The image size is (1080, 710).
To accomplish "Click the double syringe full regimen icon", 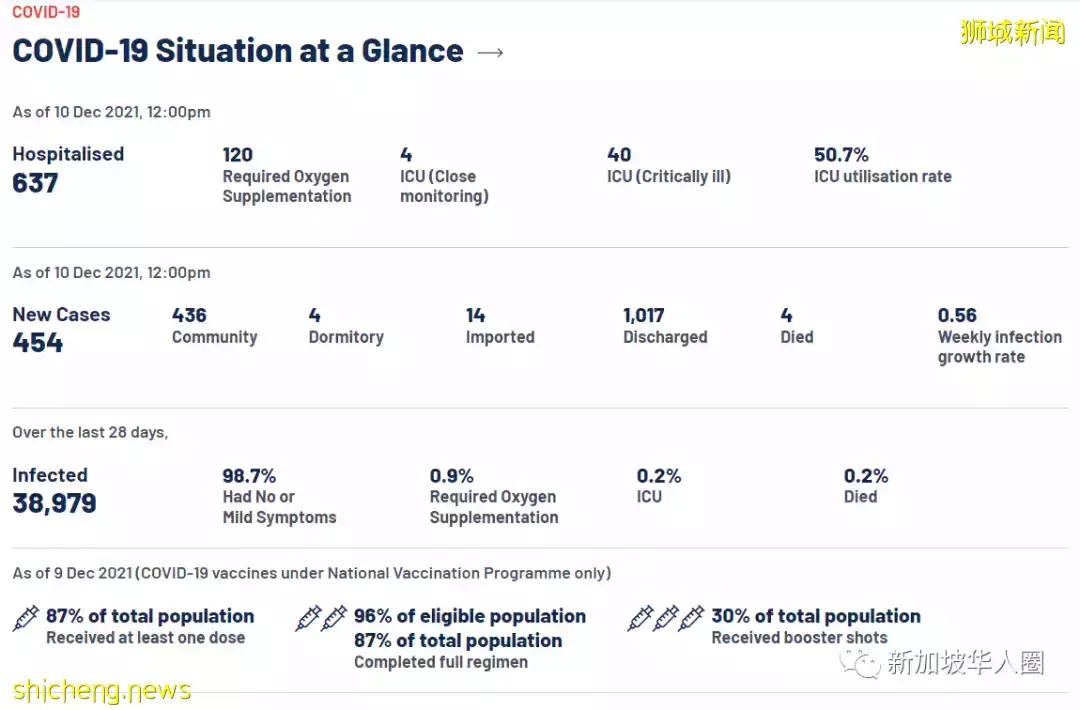I will click(x=321, y=618).
